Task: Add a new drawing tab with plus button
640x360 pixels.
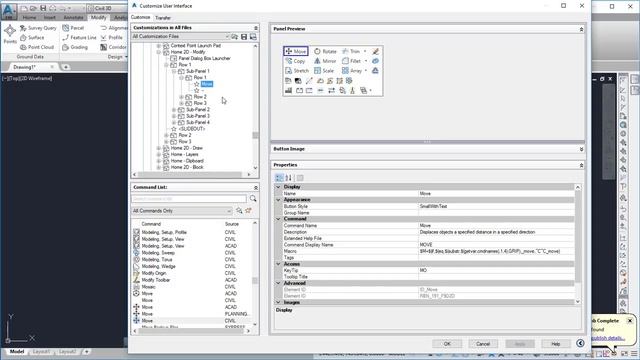Action: pos(66,67)
